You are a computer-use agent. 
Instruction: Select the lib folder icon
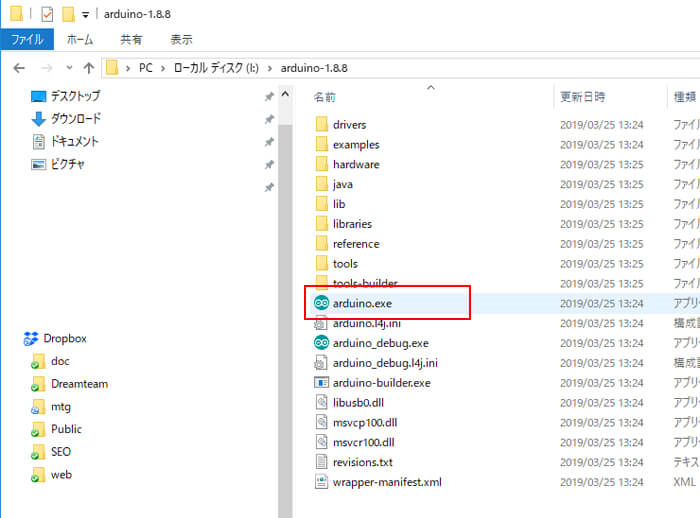[321, 204]
